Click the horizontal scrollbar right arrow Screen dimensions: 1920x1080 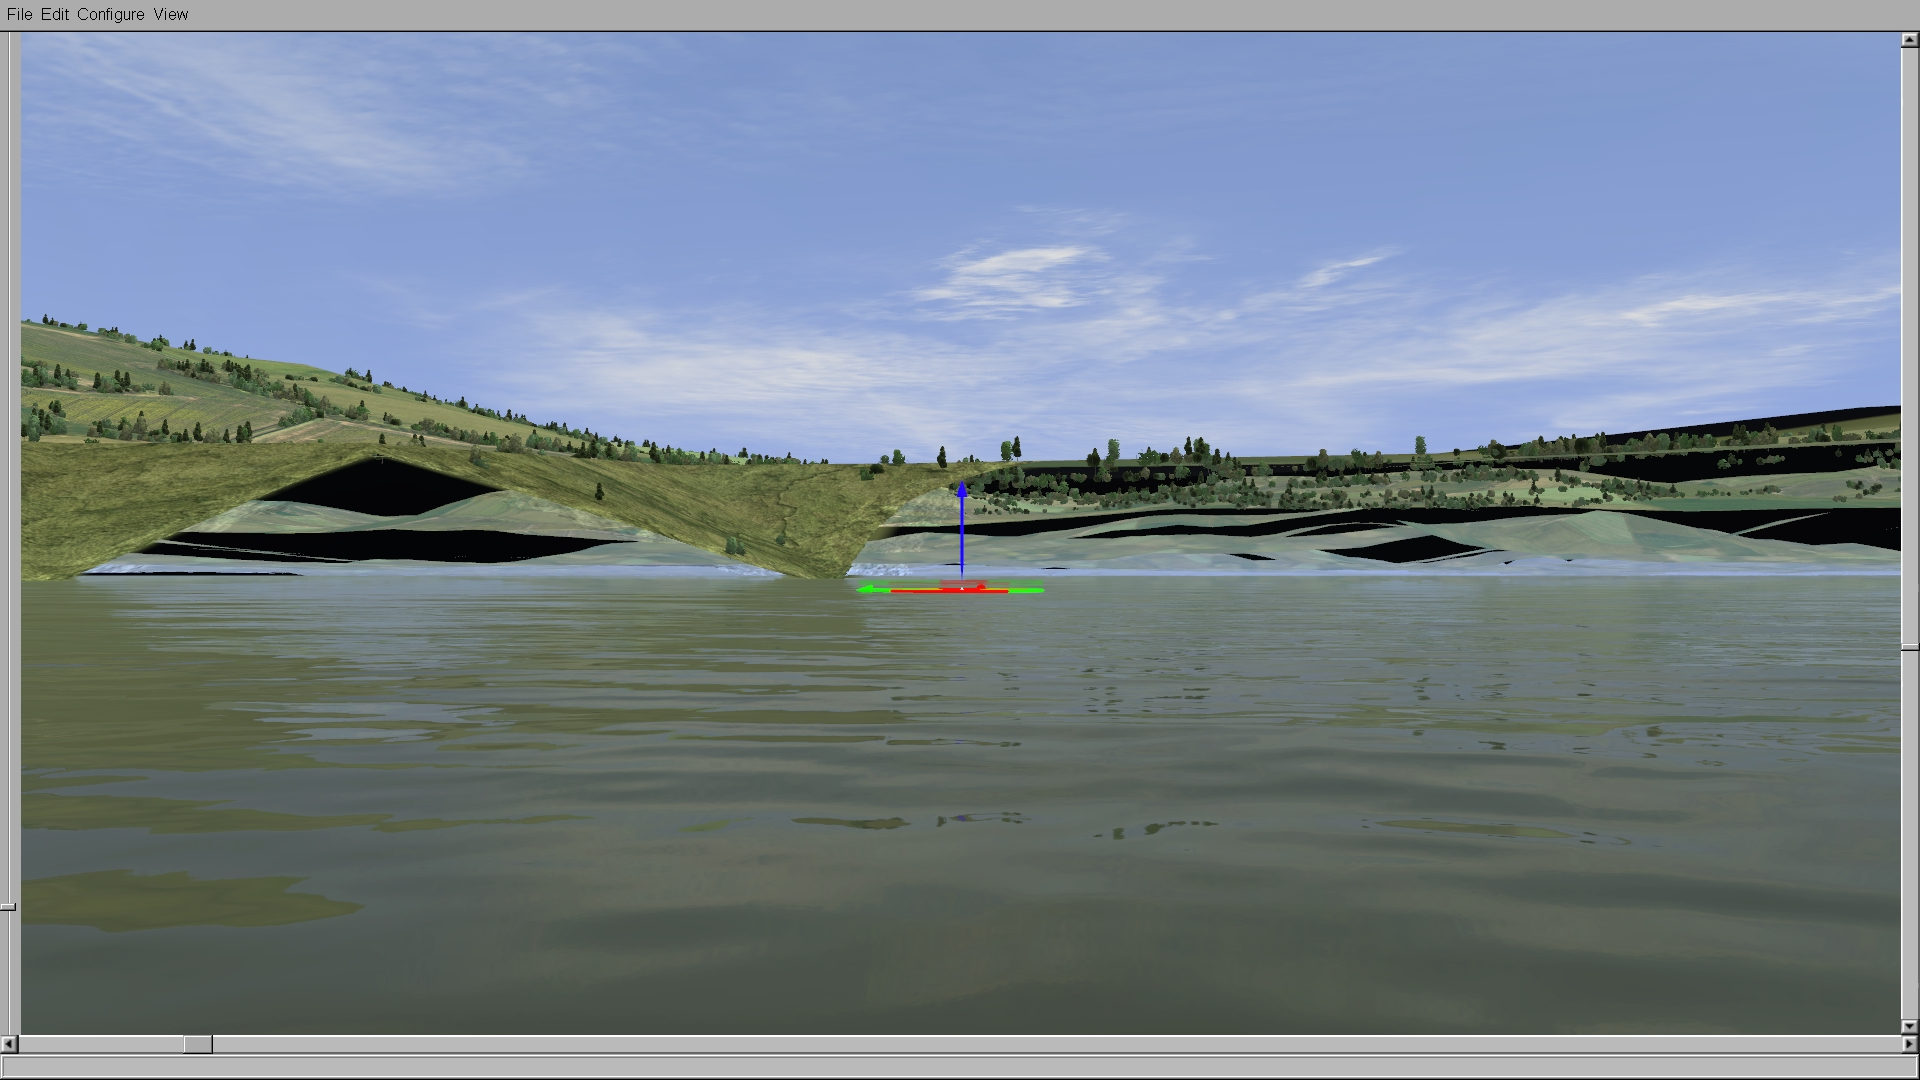pos(1909,1044)
